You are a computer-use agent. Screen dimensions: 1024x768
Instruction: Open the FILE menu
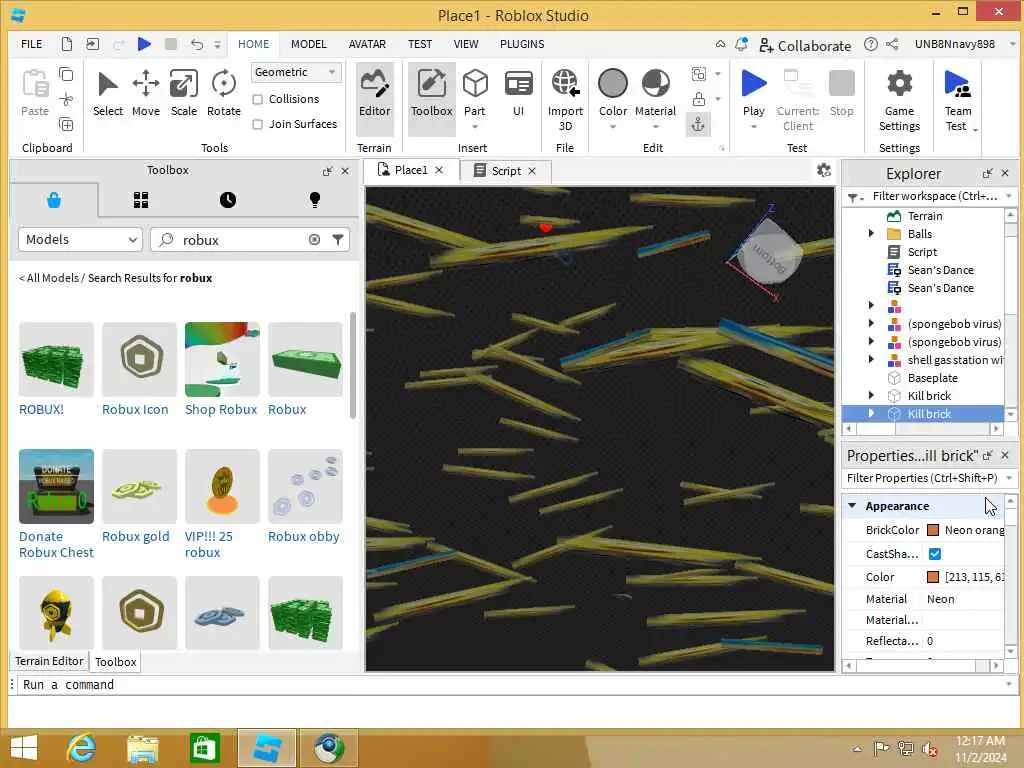[31, 44]
